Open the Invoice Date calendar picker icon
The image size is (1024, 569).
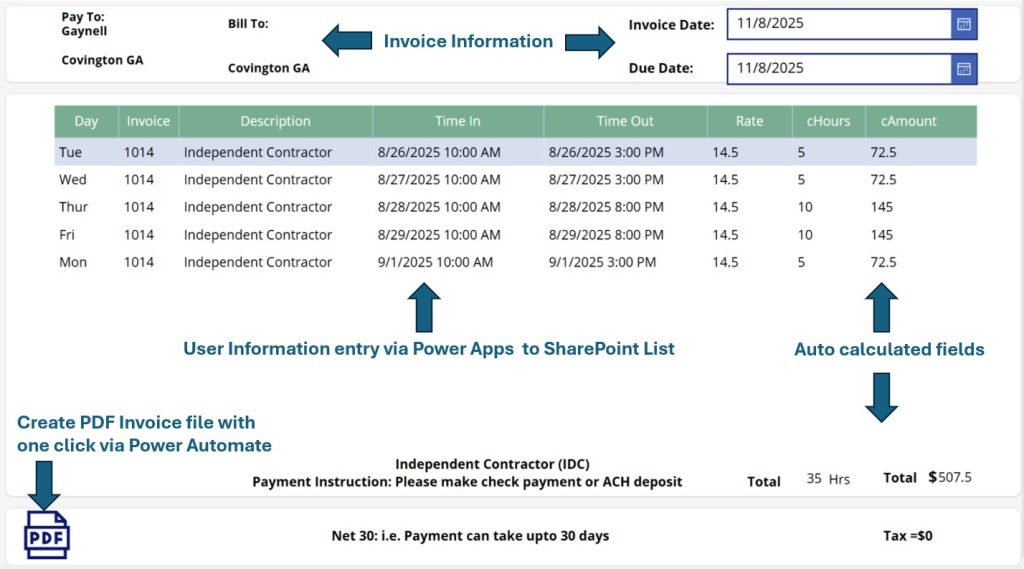964,24
